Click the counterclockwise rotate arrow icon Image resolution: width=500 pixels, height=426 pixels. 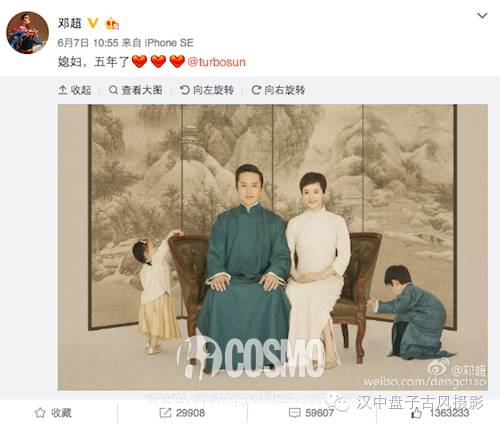pyautogui.click(x=184, y=90)
